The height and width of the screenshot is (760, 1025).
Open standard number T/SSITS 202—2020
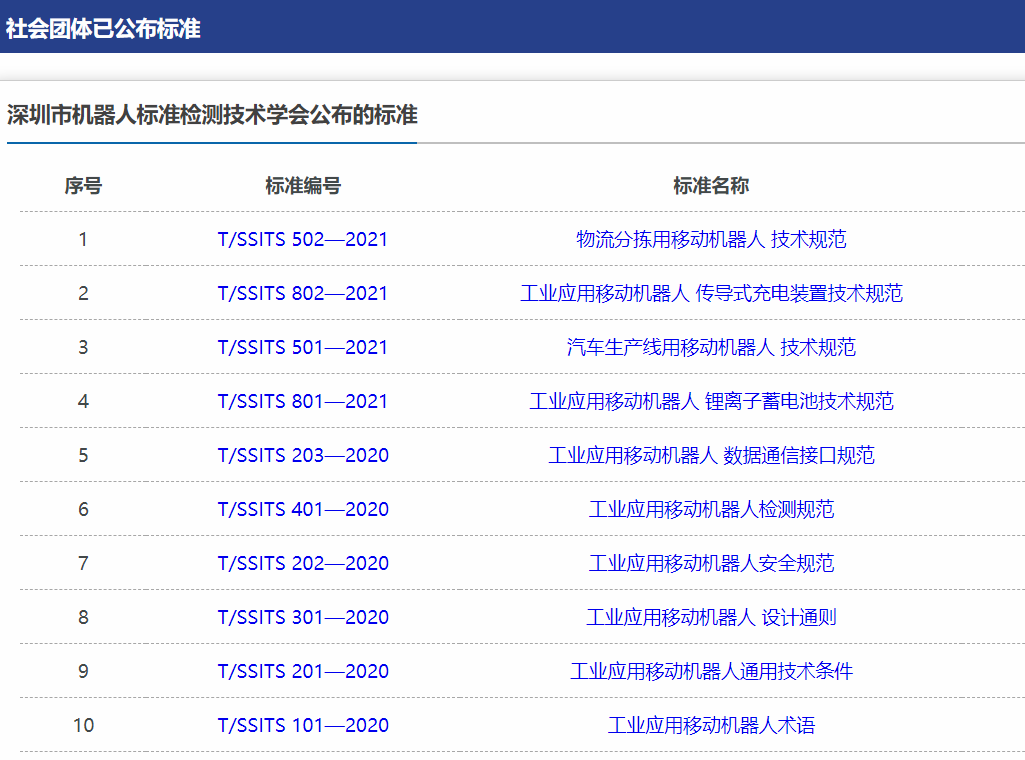pos(303,563)
